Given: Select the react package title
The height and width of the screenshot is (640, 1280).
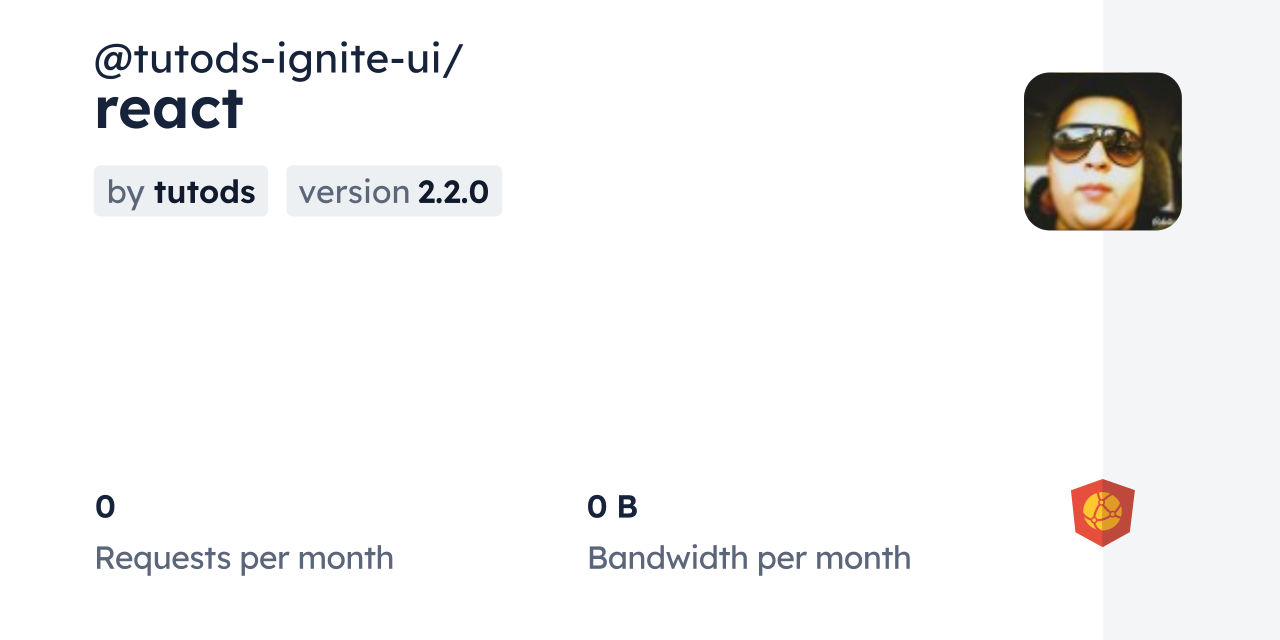Looking at the screenshot, I should pos(169,109).
